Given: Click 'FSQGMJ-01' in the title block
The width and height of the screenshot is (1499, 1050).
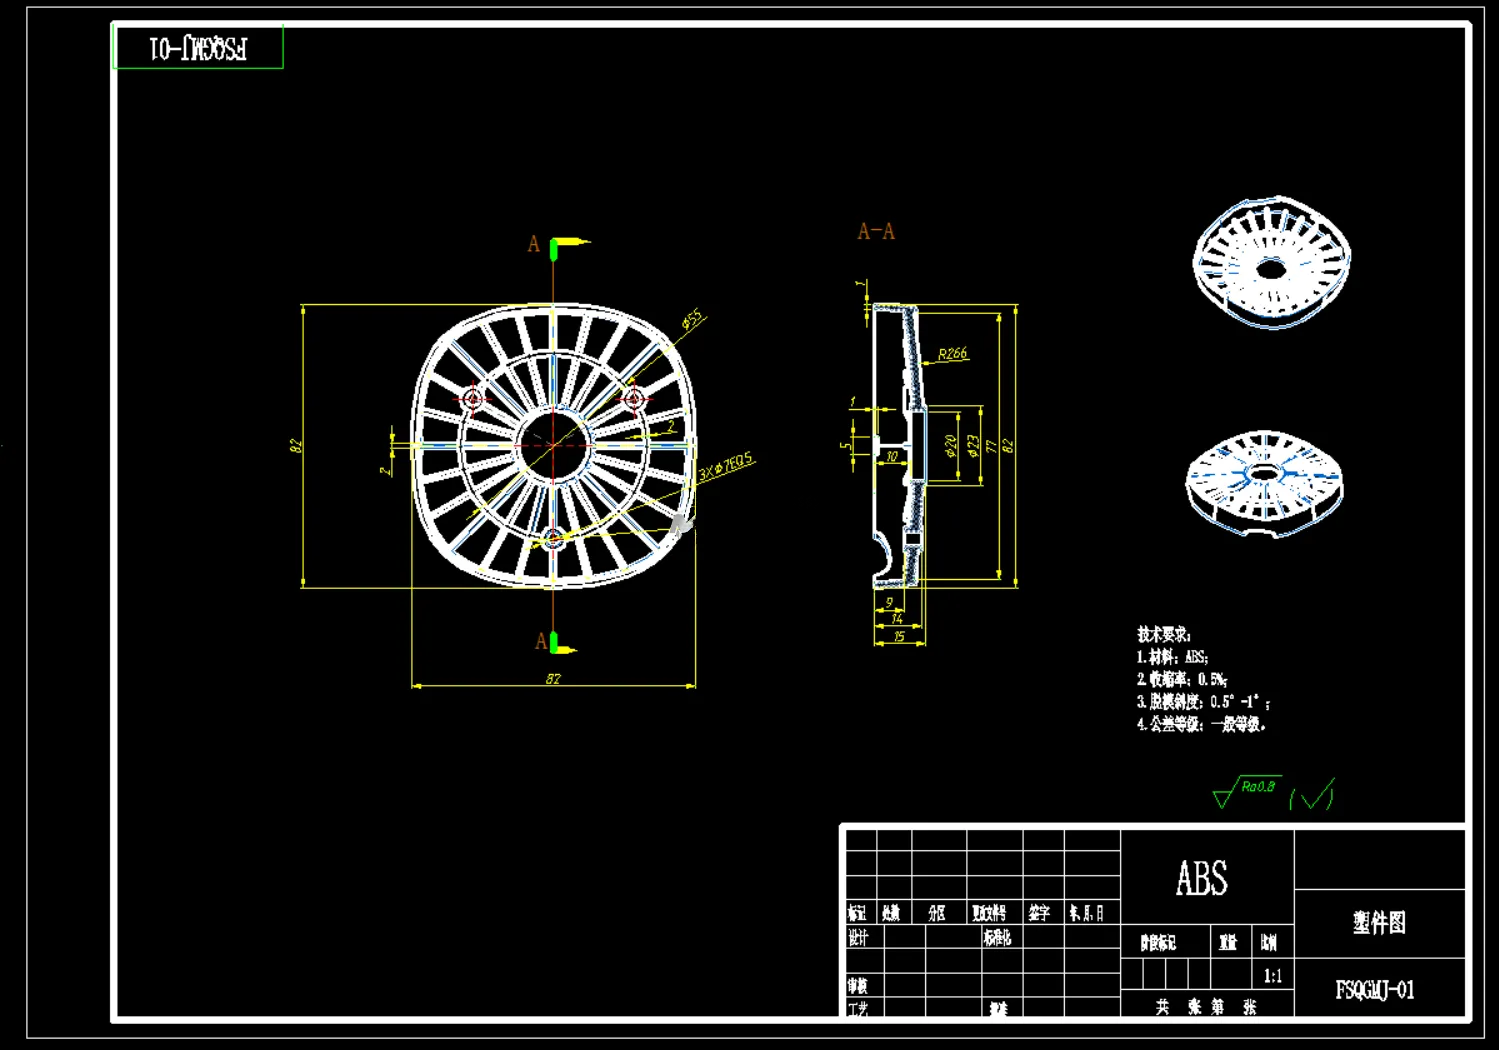Looking at the screenshot, I should tap(1375, 990).
